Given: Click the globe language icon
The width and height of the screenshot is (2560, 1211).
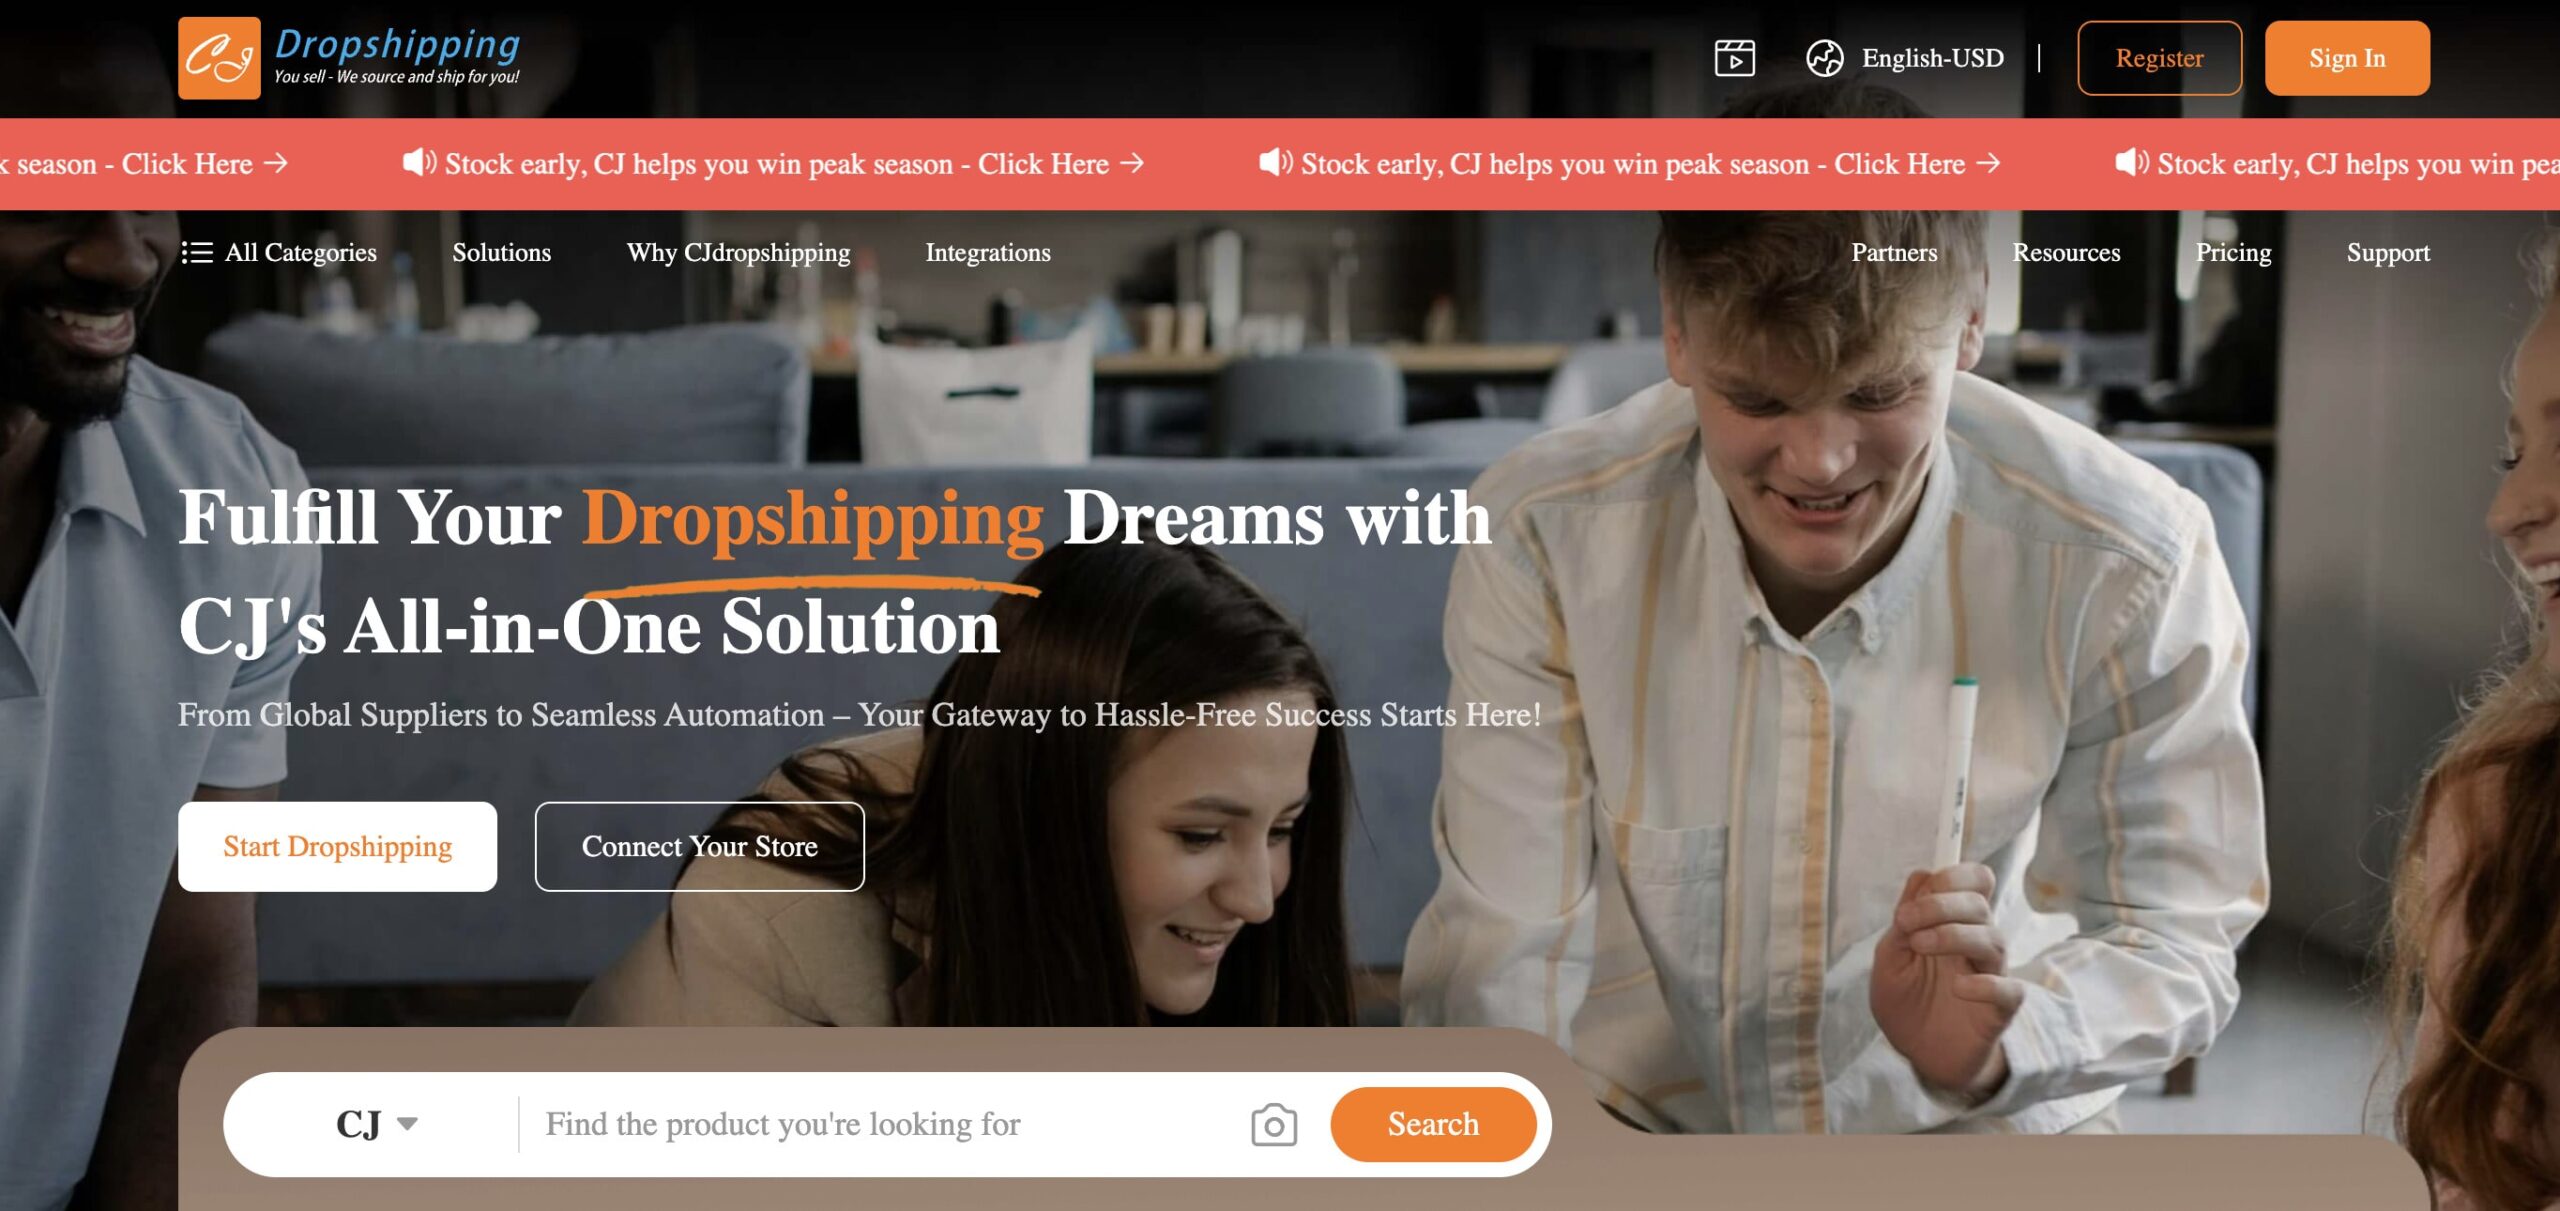Looking at the screenshot, I should (1824, 58).
